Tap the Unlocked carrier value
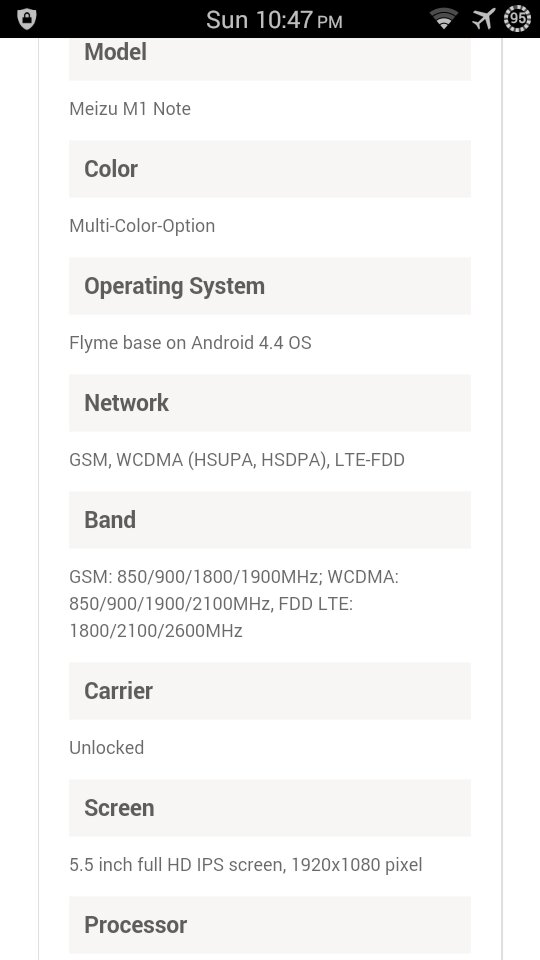 point(107,748)
